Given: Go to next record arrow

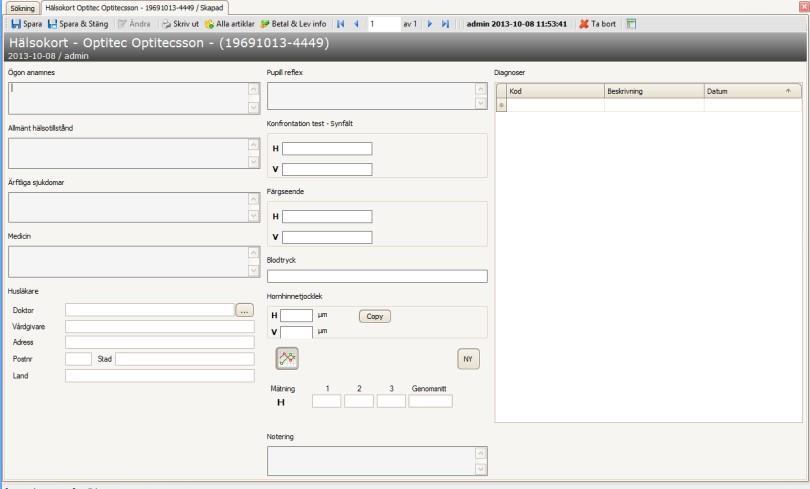Looking at the screenshot, I should (x=429, y=24).
